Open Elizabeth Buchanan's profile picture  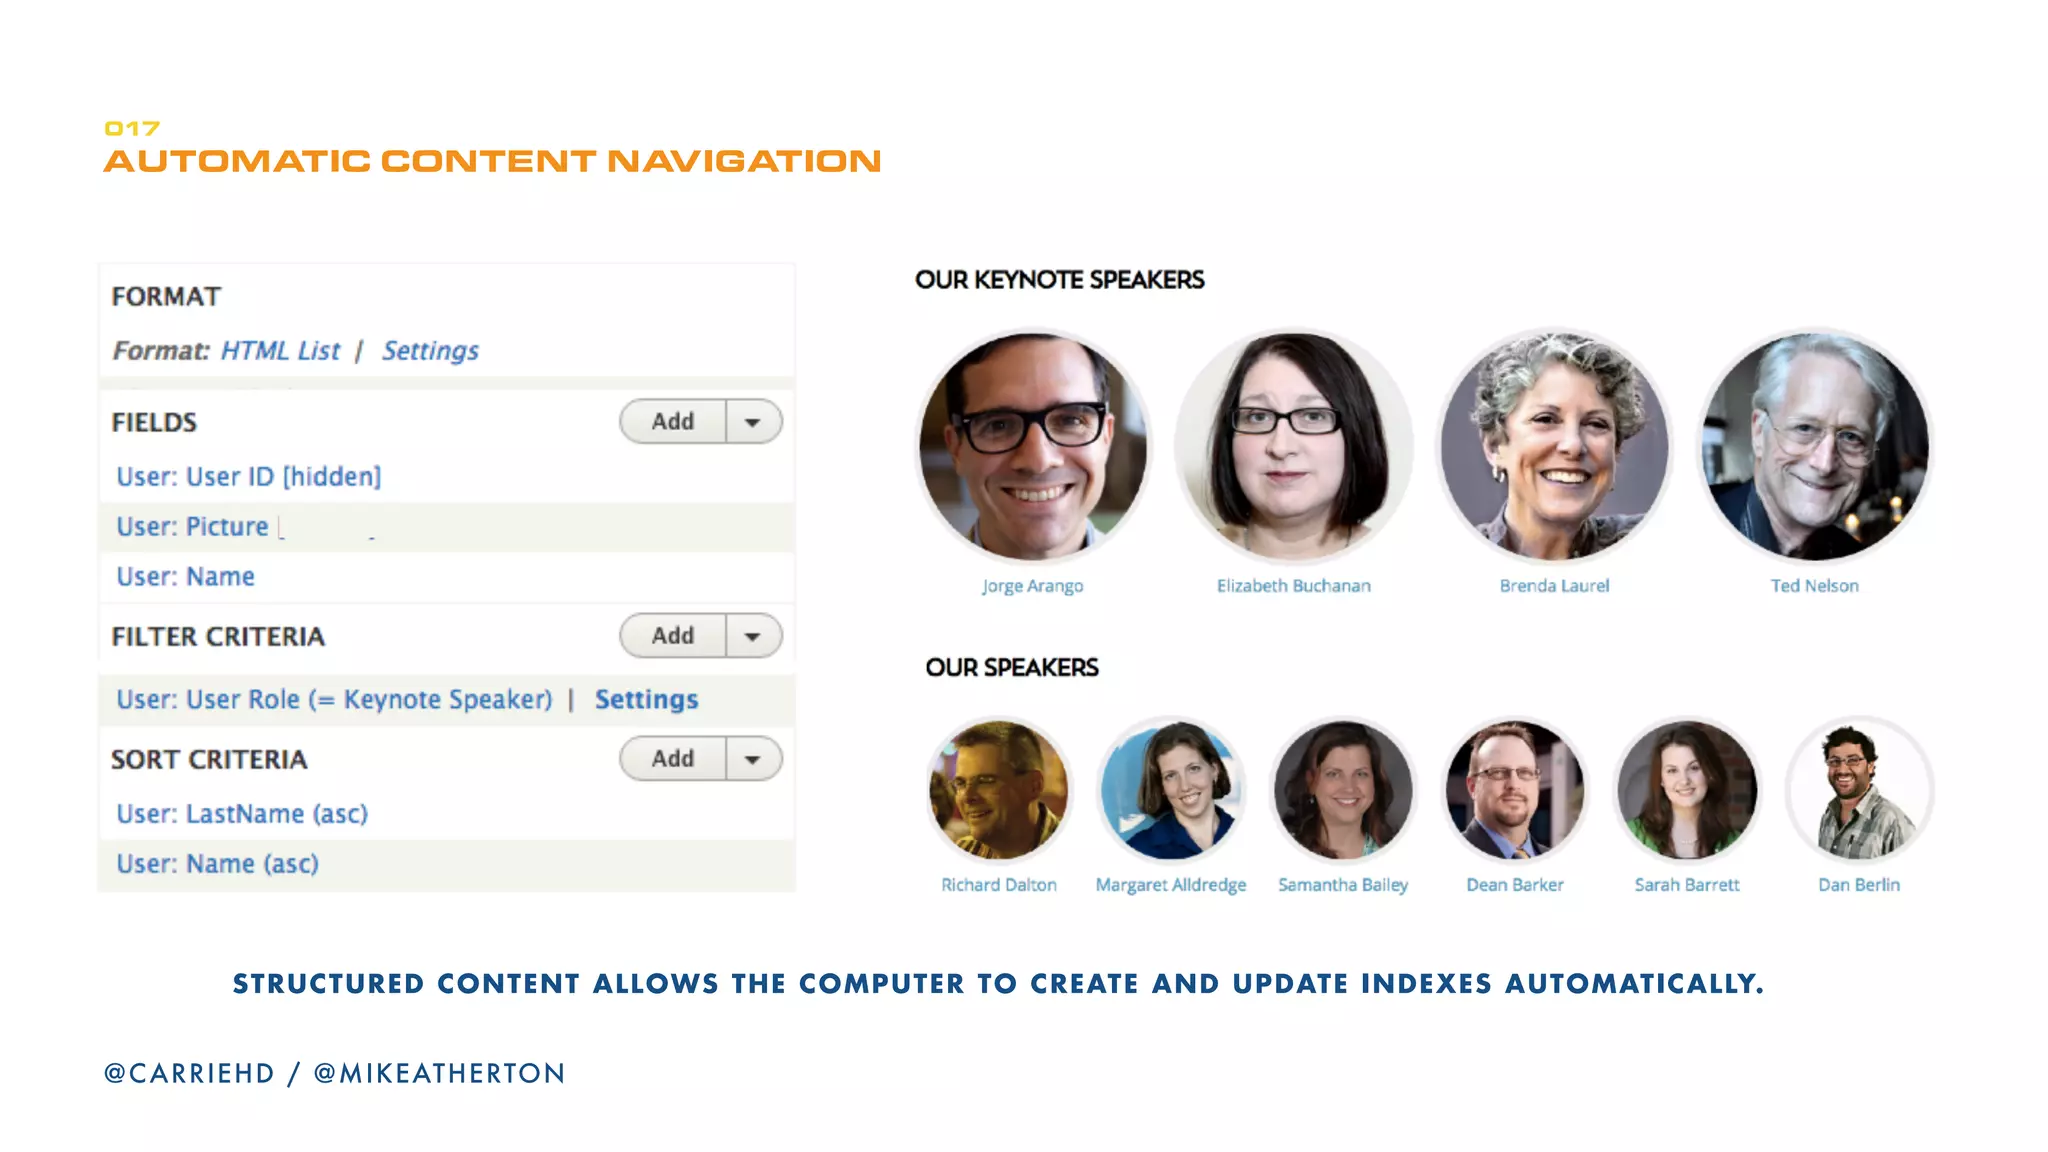[x=1293, y=446]
